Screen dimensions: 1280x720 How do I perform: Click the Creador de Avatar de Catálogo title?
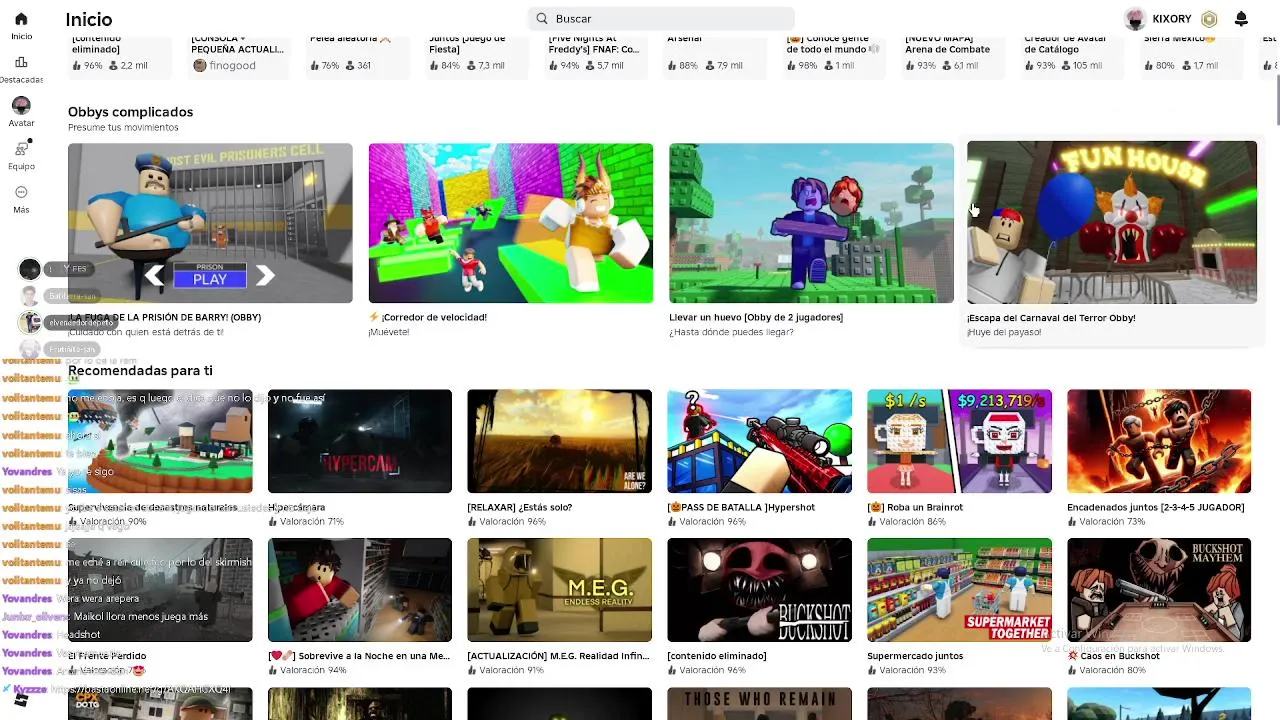(1065, 44)
